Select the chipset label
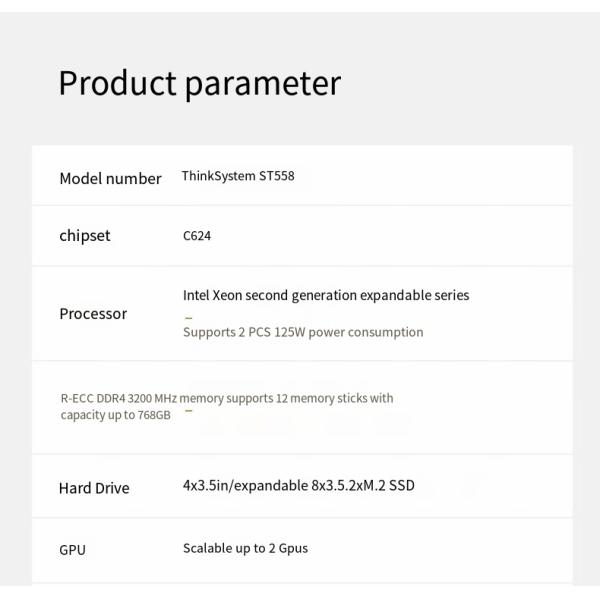This screenshot has height=600, width=600. pos(85,236)
